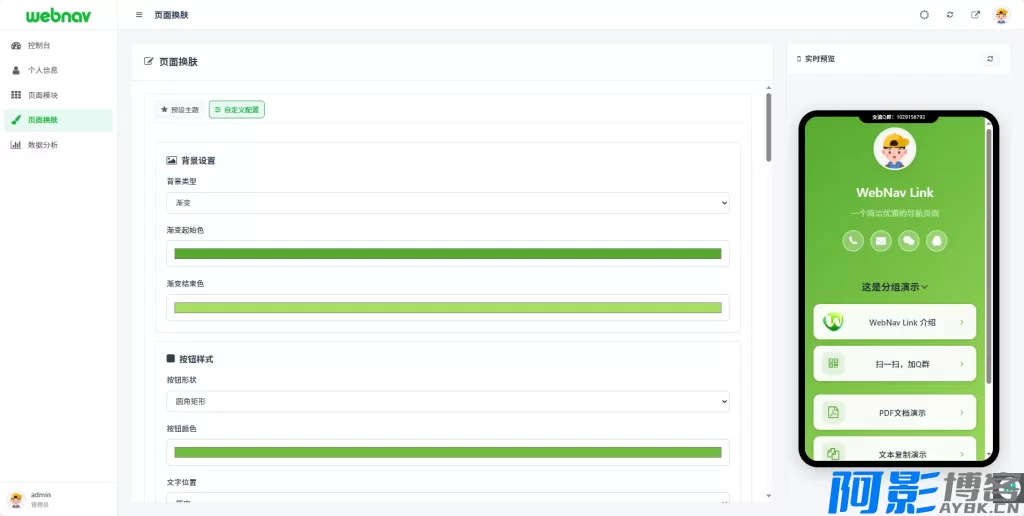
Task: Click the theme mode icon in header
Action: (x=924, y=15)
